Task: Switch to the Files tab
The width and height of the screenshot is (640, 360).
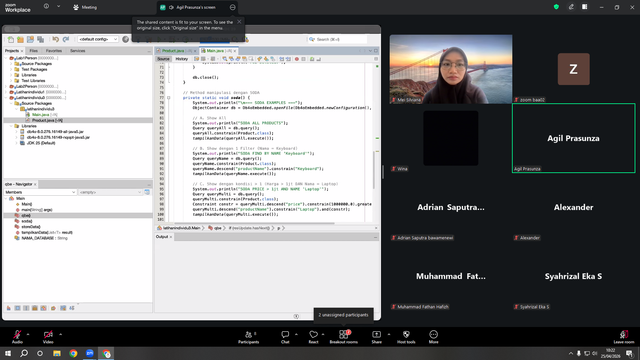Action: click(33, 51)
